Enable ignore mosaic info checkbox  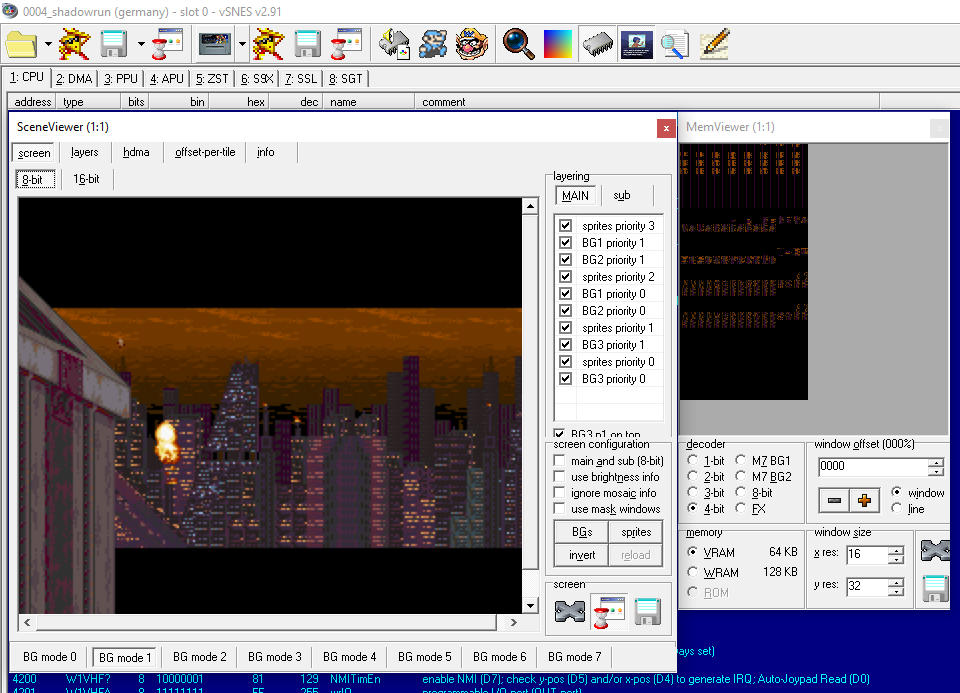tap(559, 492)
